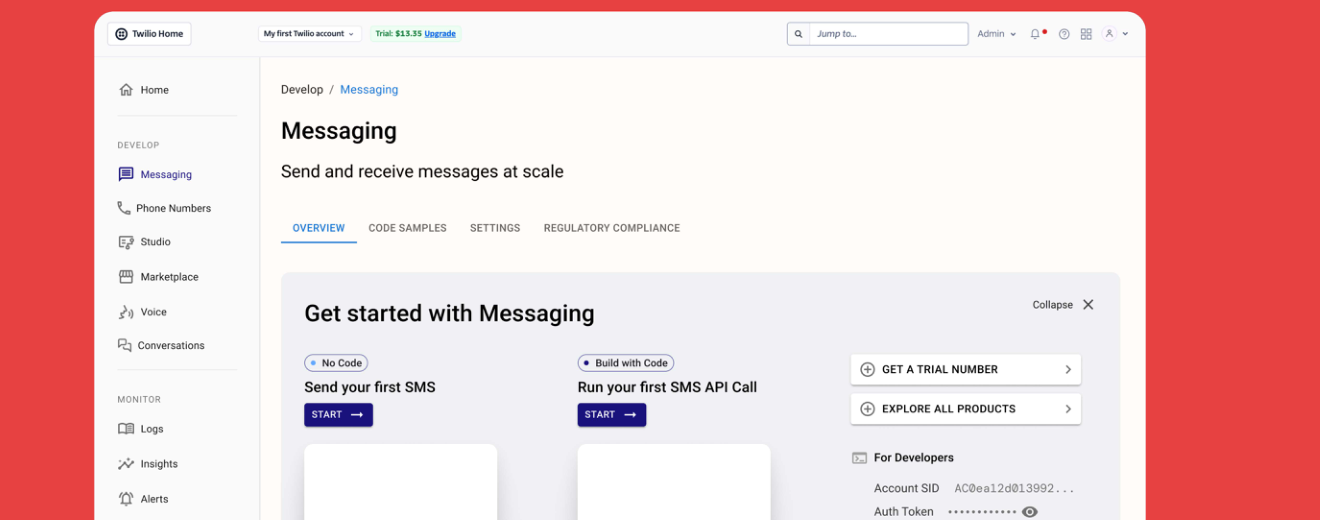Close the Get started panel with X

(x=1088, y=305)
